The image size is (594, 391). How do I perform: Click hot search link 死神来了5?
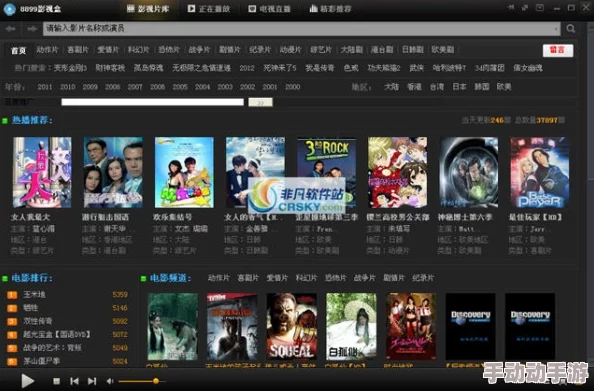[x=280, y=68]
